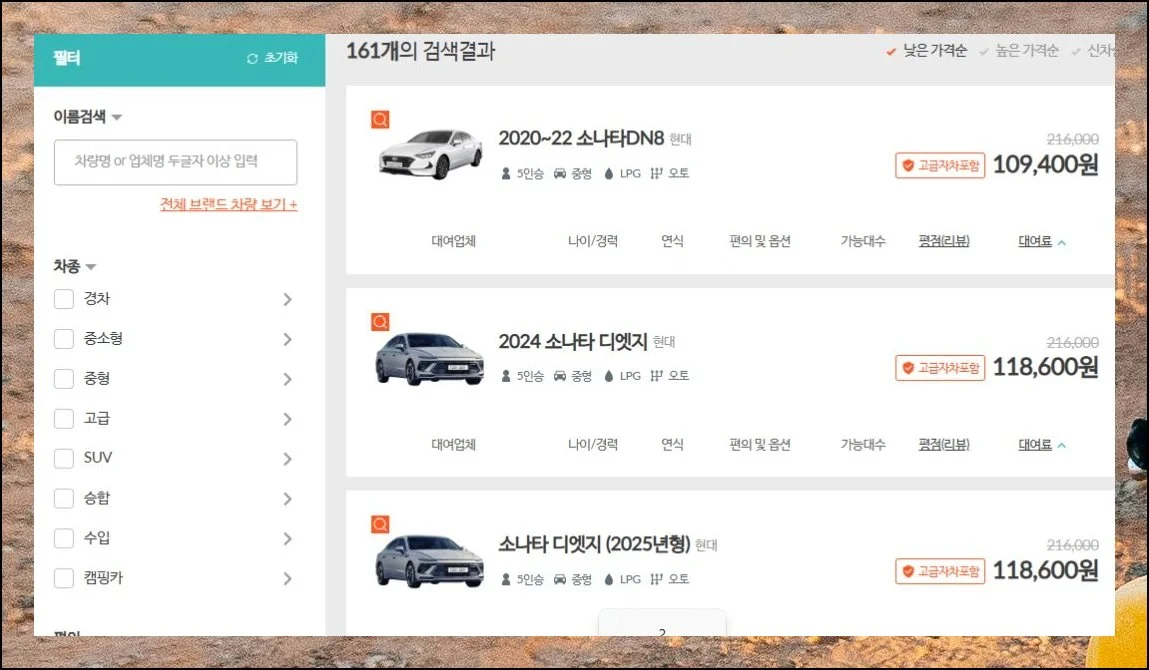The height and width of the screenshot is (670, 1149).
Task: Open 평점(리뷰) link for 2024 소나타 디엣지
Action: click(x=943, y=444)
